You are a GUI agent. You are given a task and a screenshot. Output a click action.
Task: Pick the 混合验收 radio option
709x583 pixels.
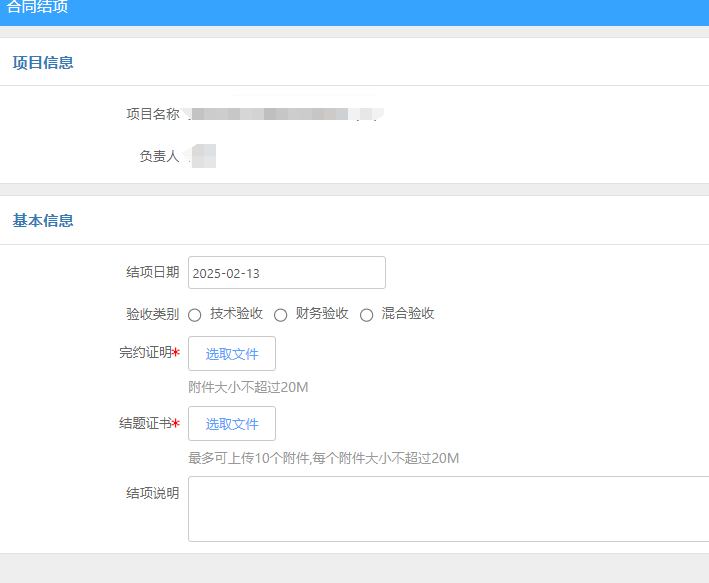(367, 315)
